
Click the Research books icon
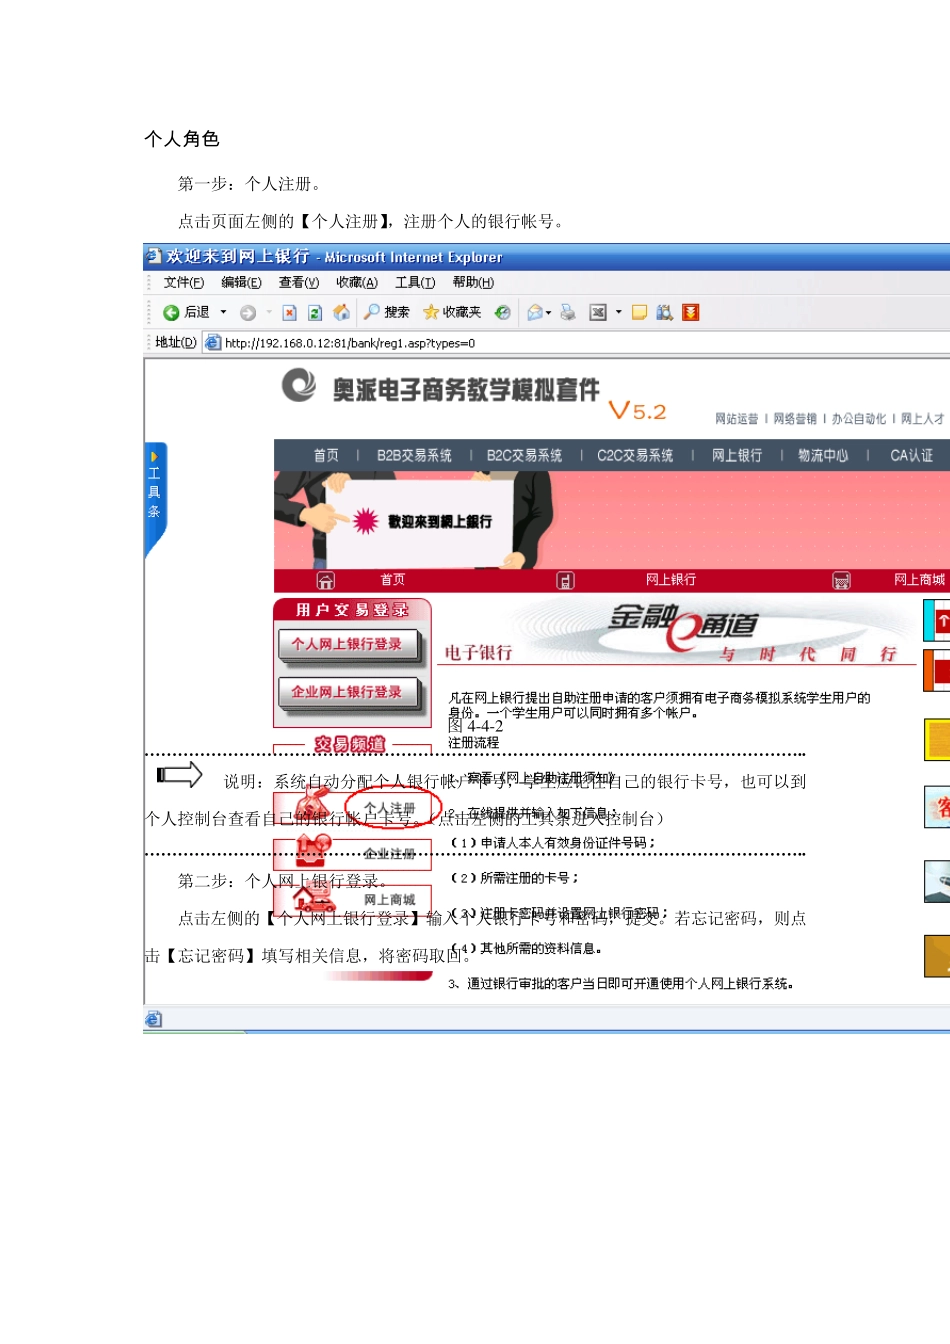coord(665,313)
